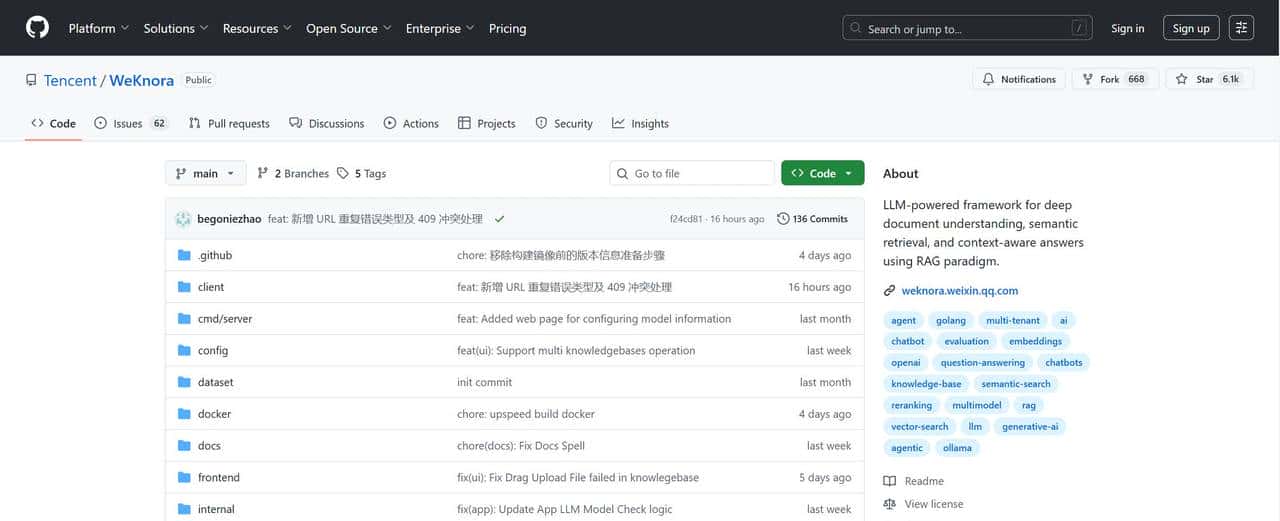Expand the Solutions menu
Image resolution: width=1280 pixels, height=521 pixels.
click(x=176, y=28)
